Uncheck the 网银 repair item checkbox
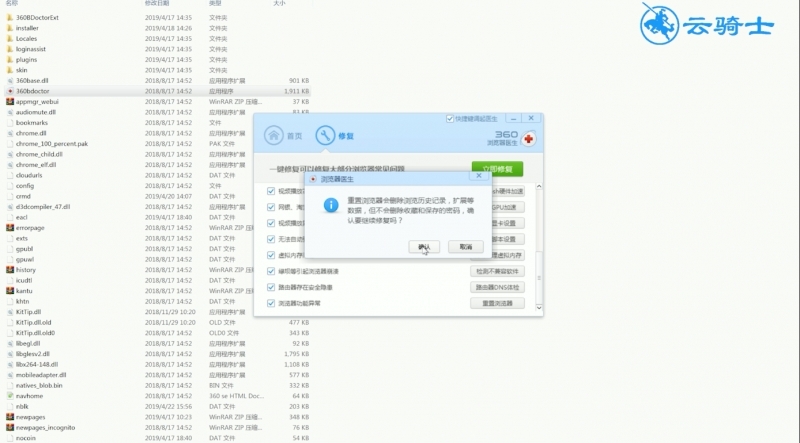 tap(271, 207)
